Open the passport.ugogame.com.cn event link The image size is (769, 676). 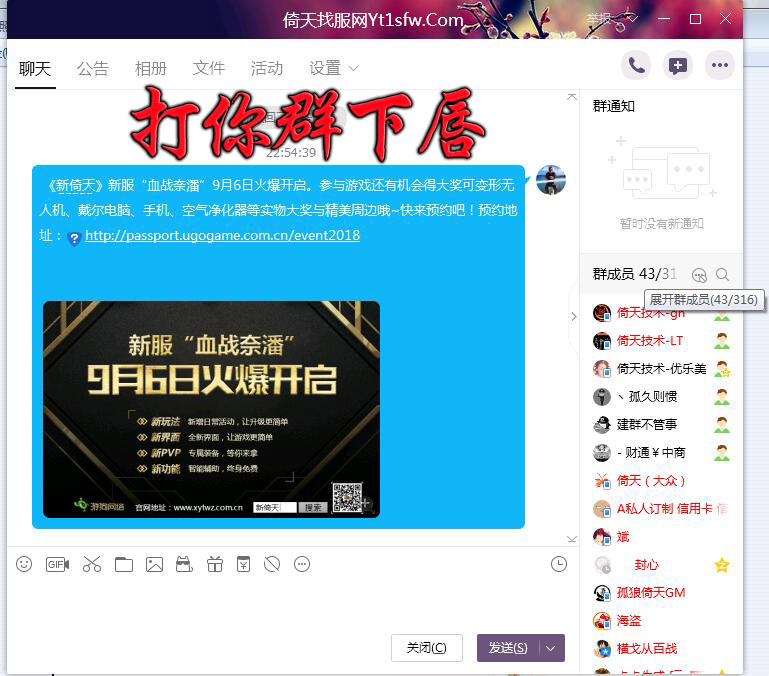coord(222,235)
